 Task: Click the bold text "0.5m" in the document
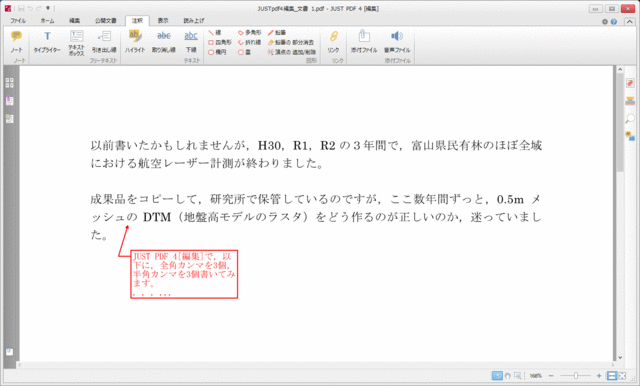[510, 200]
